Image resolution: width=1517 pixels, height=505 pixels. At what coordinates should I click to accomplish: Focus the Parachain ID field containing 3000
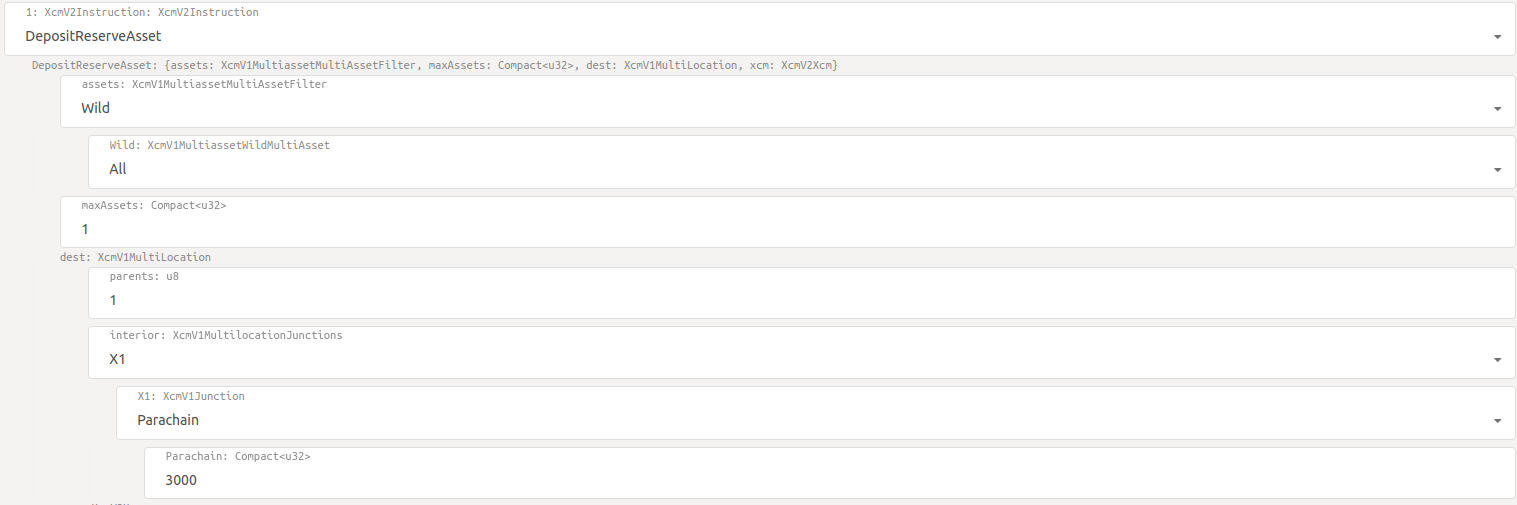point(830,473)
